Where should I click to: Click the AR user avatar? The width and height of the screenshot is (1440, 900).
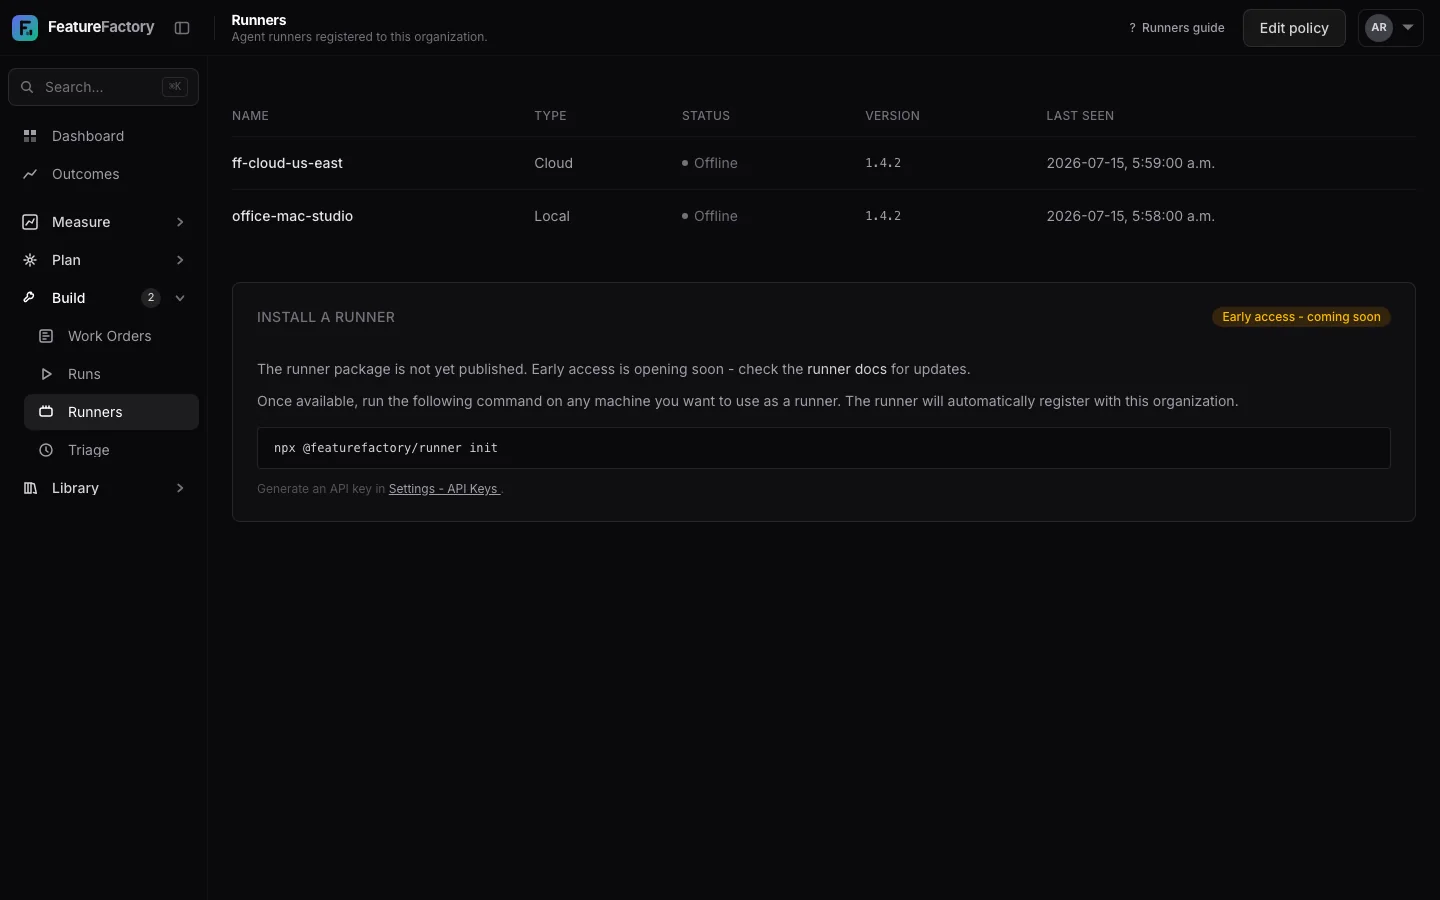pyautogui.click(x=1379, y=28)
